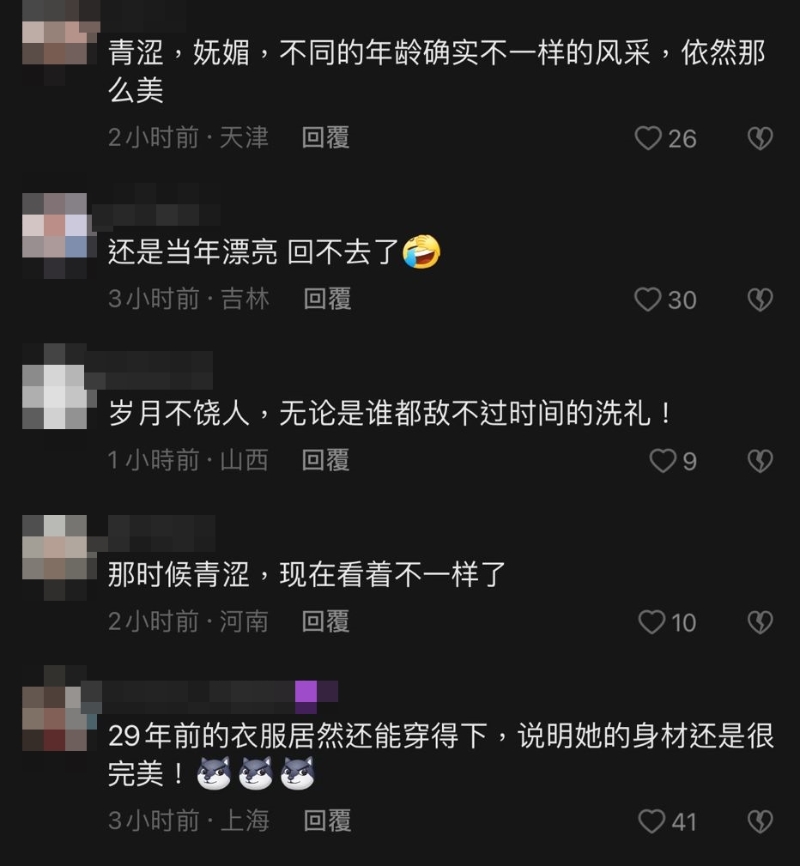The width and height of the screenshot is (800, 866).
Task: Tap broken-heart dislike on Jilin comment
Action: click(x=760, y=300)
